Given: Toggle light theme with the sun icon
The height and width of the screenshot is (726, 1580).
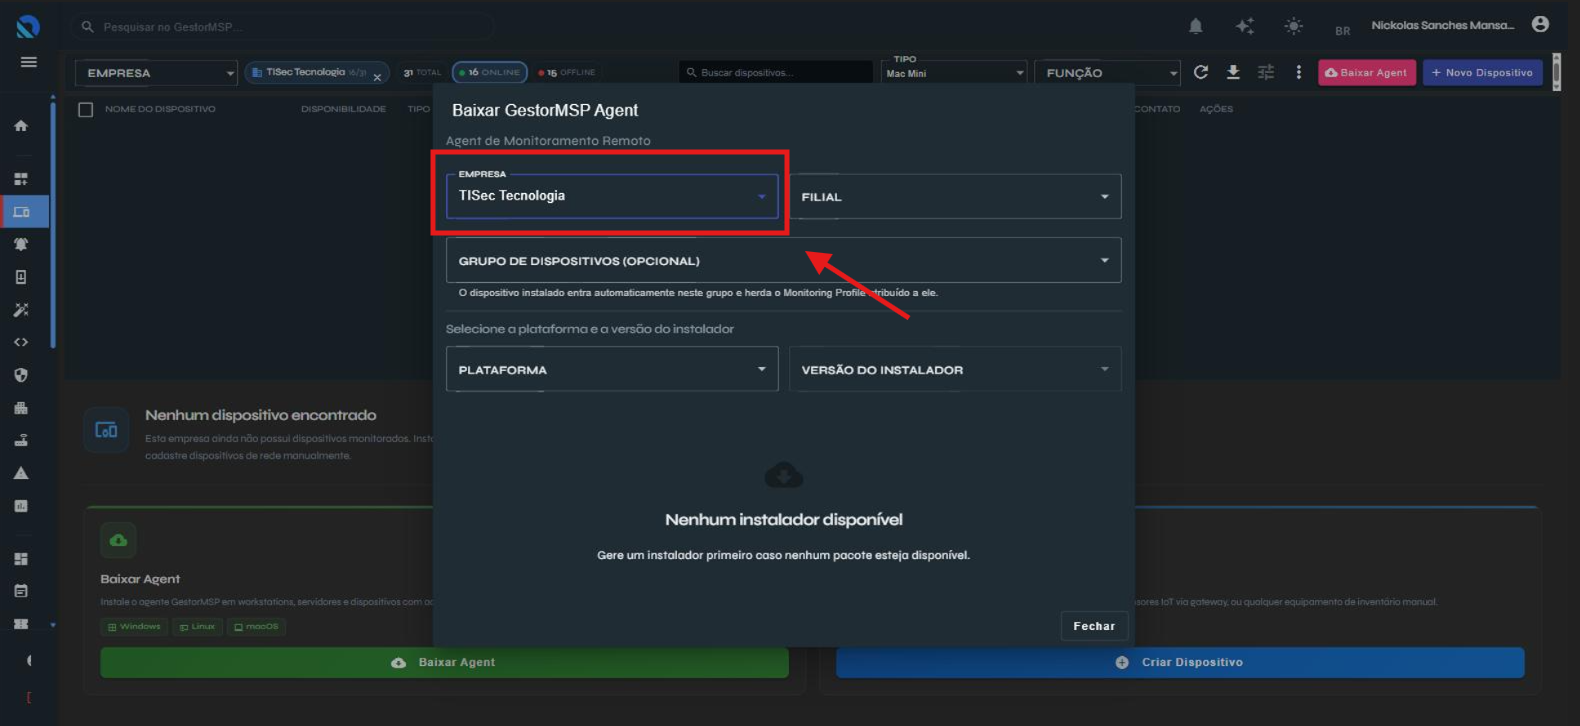Looking at the screenshot, I should (1294, 26).
